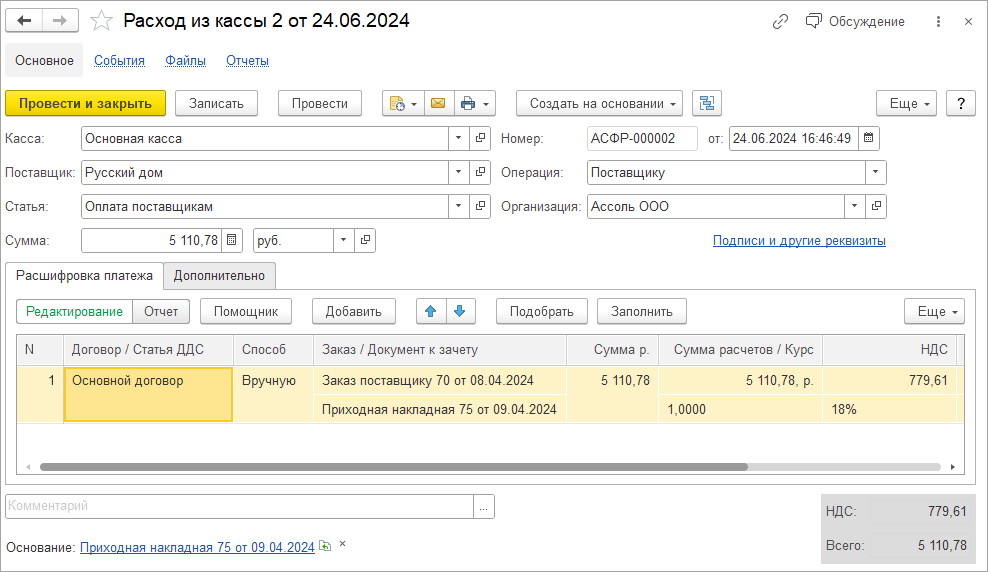Expand the Операция dropdown list

coord(876,172)
